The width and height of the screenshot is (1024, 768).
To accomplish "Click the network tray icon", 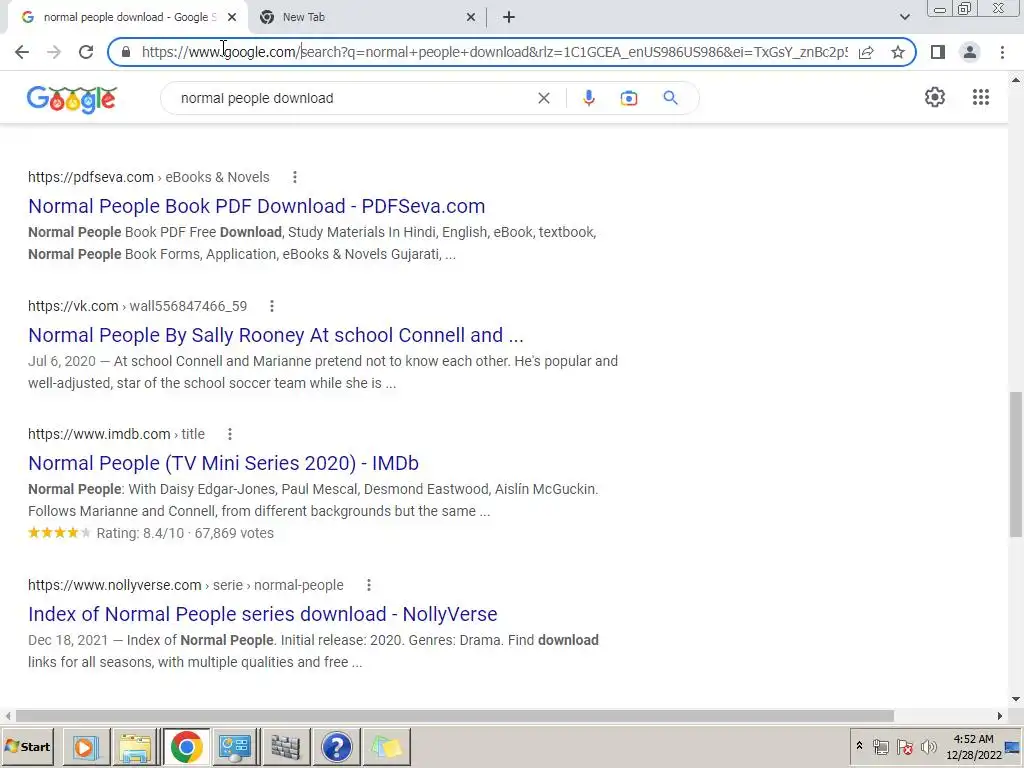I will point(880,746).
